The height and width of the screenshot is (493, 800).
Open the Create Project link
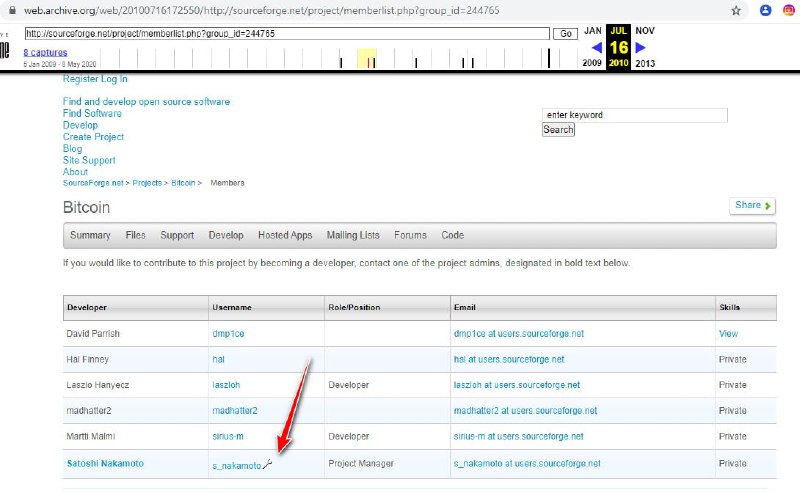click(x=93, y=137)
